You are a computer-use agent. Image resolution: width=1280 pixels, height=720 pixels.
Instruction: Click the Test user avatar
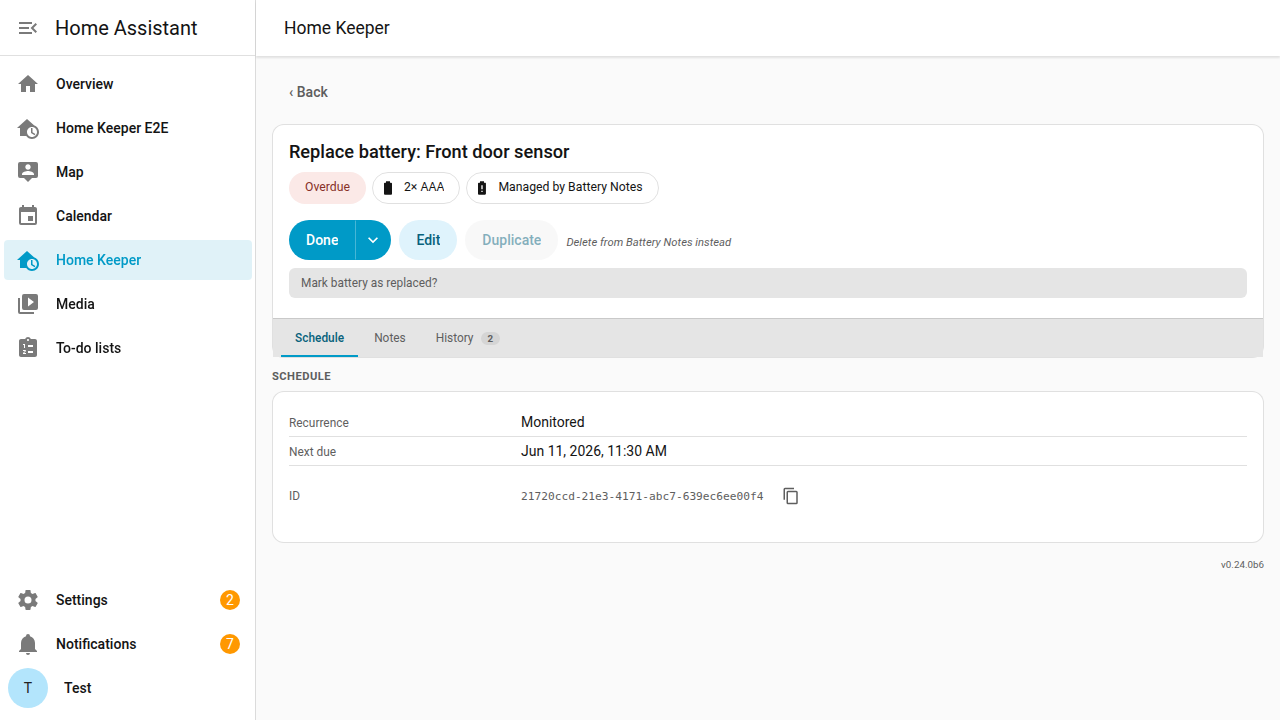tap(28, 688)
